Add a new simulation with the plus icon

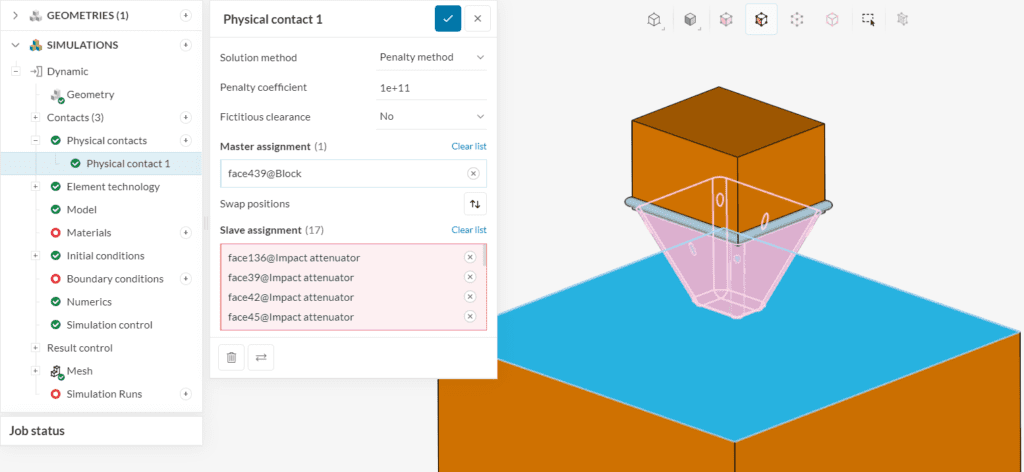(x=185, y=45)
